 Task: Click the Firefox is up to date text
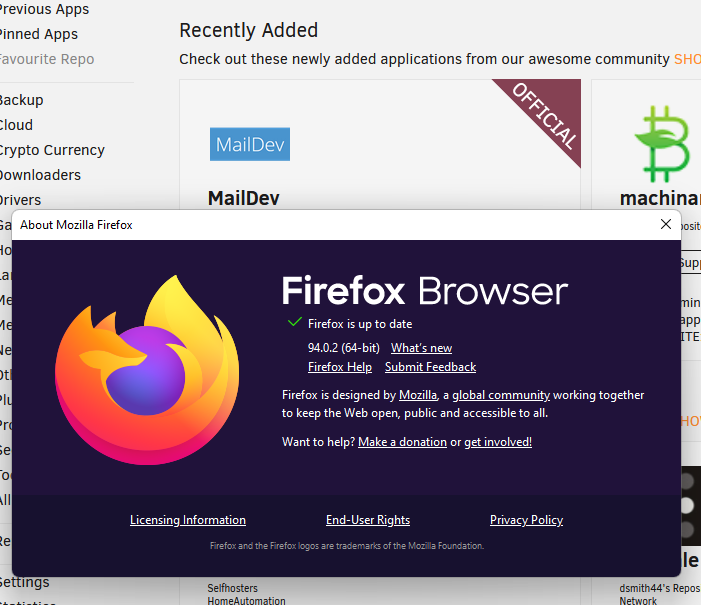(x=360, y=324)
